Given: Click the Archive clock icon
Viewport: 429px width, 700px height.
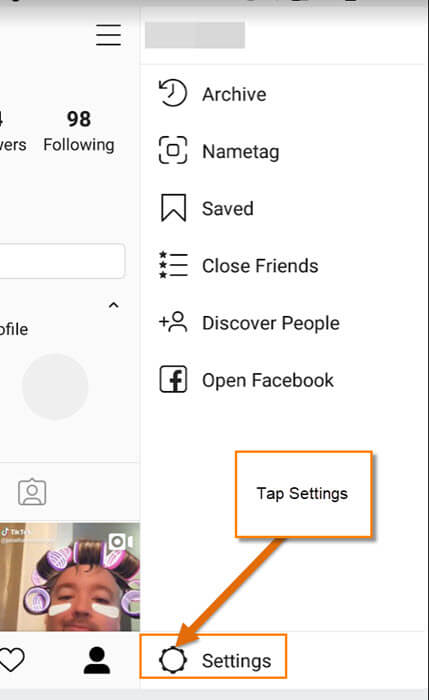Looking at the screenshot, I should click(x=173, y=93).
